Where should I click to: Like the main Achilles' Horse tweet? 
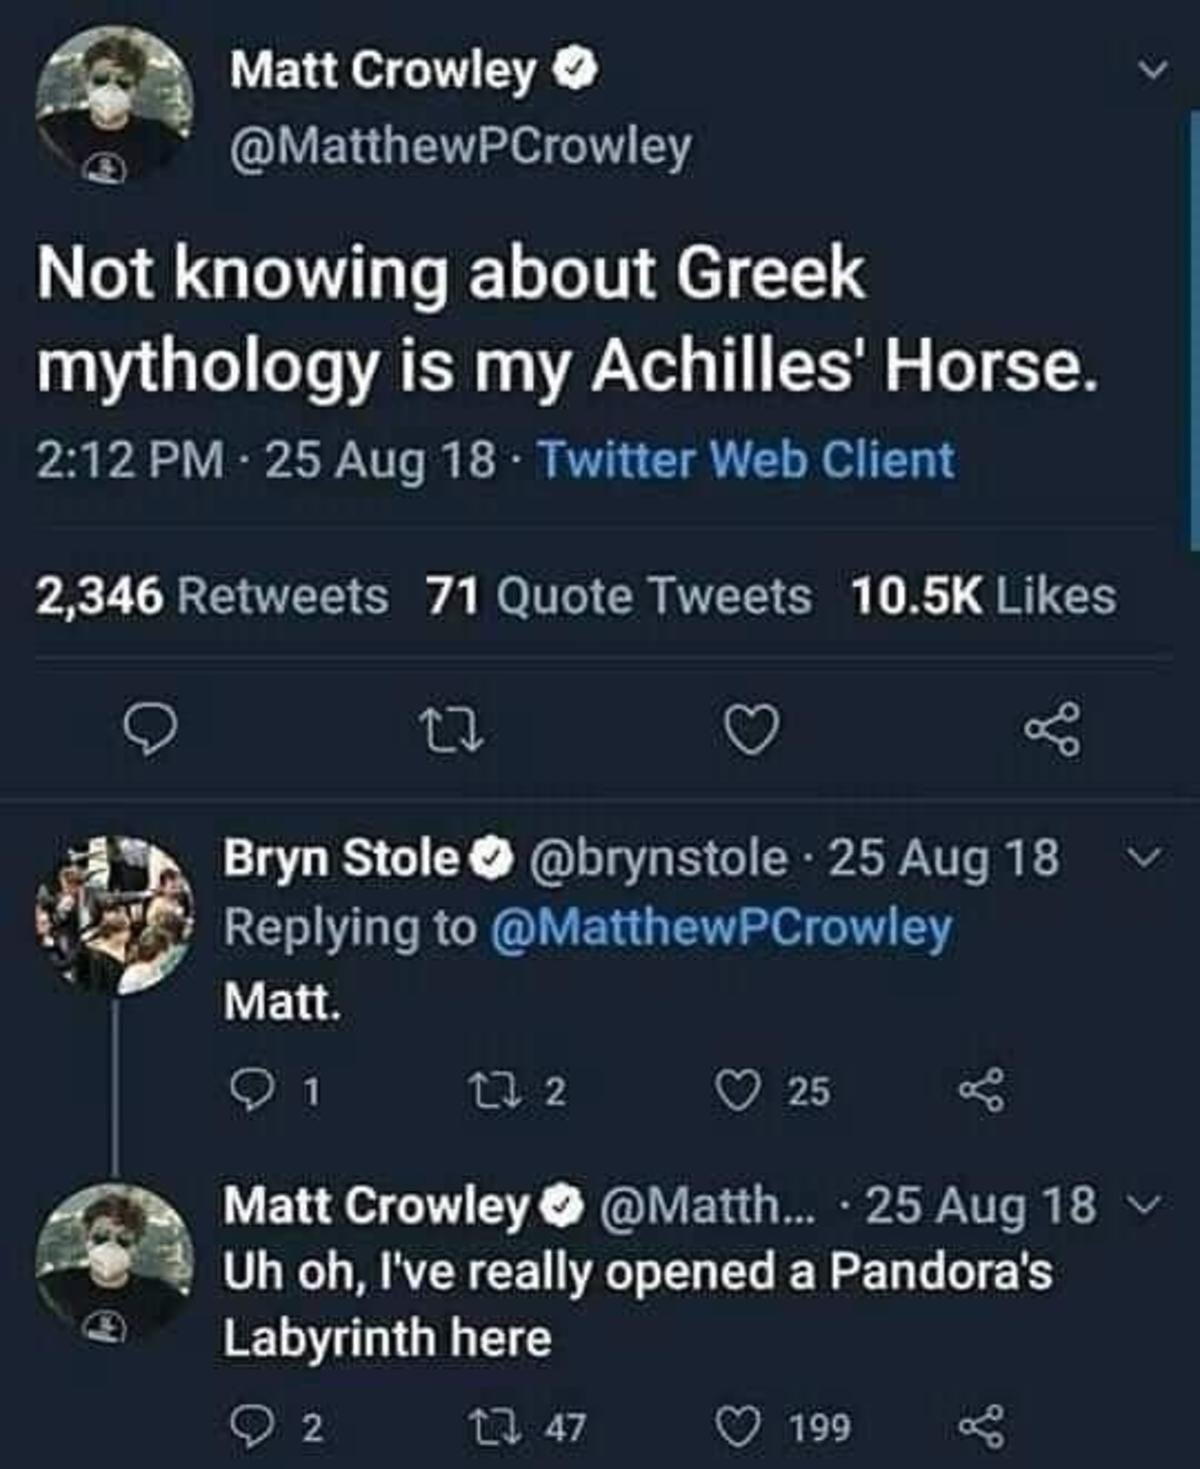coord(750,730)
